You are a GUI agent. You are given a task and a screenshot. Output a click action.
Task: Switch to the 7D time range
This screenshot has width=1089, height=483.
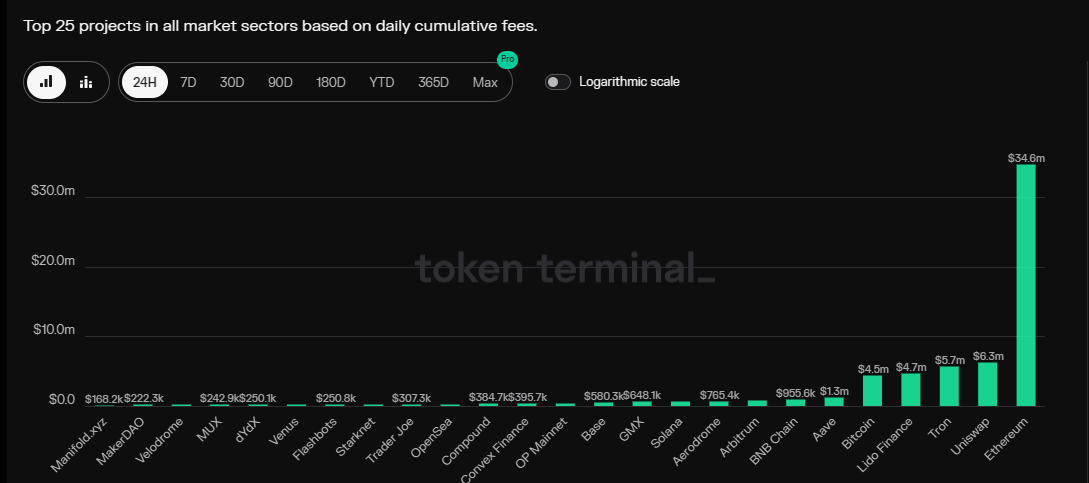pyautogui.click(x=188, y=82)
